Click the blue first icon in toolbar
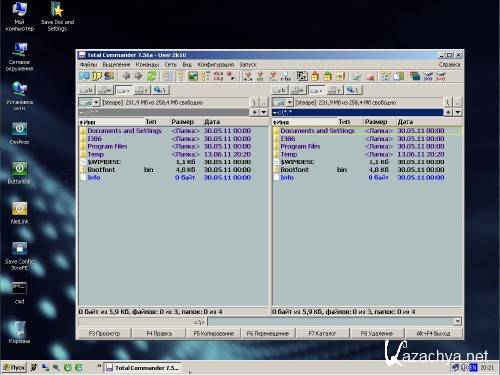The width and height of the screenshot is (500, 375). [84, 76]
